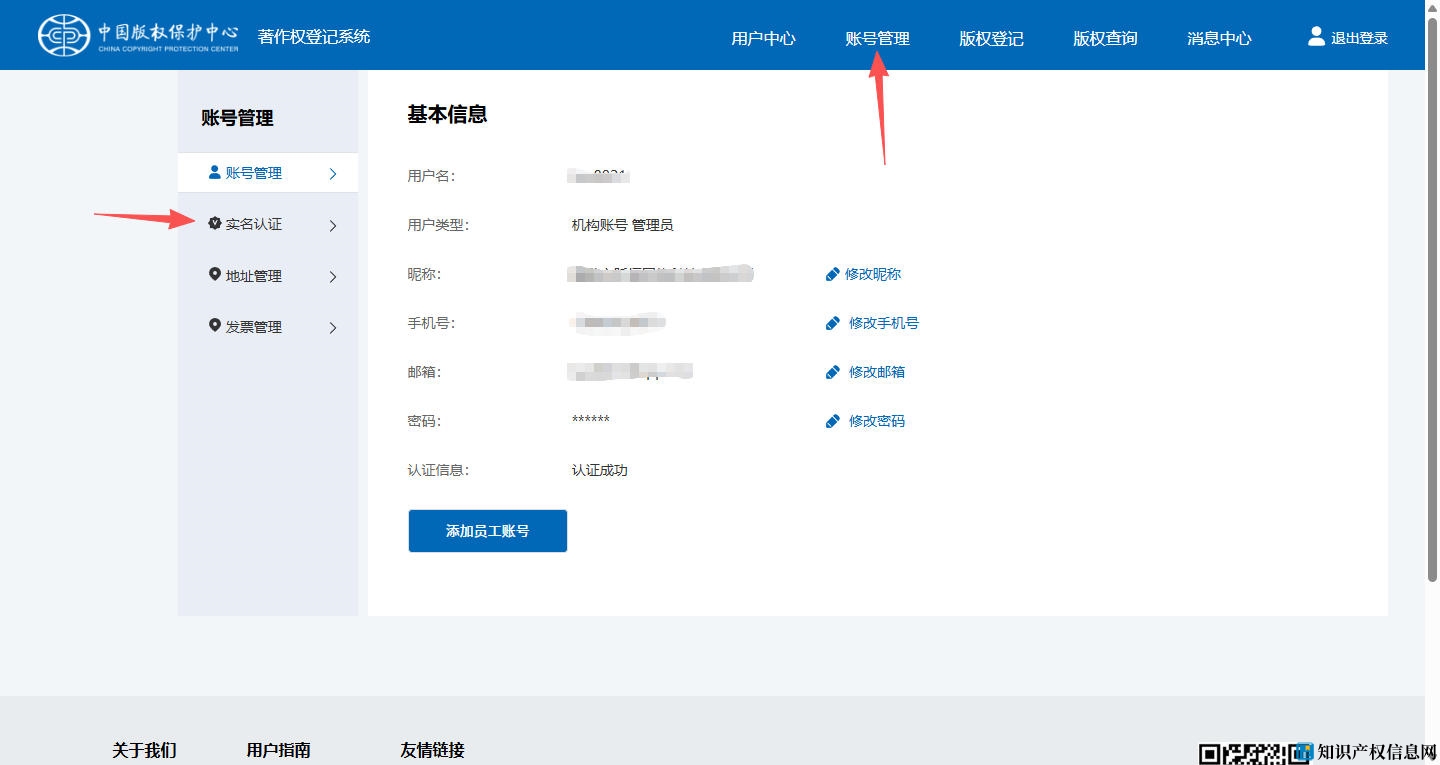The image size is (1440, 765).
Task: Click the location pin icon beside 地址管理
Action: [x=214, y=275]
